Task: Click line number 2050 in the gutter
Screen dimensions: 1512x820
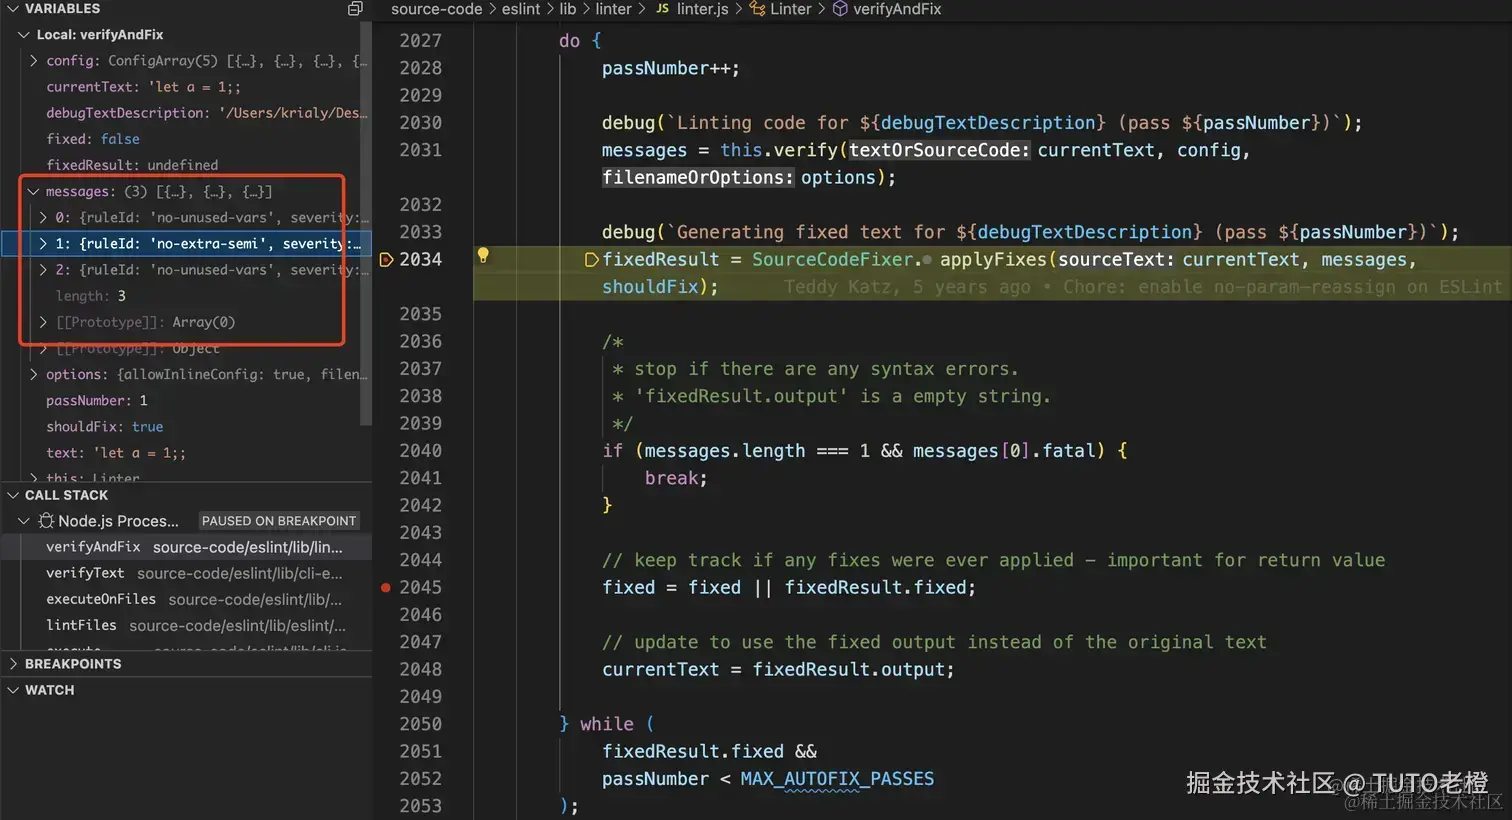Action: click(420, 724)
